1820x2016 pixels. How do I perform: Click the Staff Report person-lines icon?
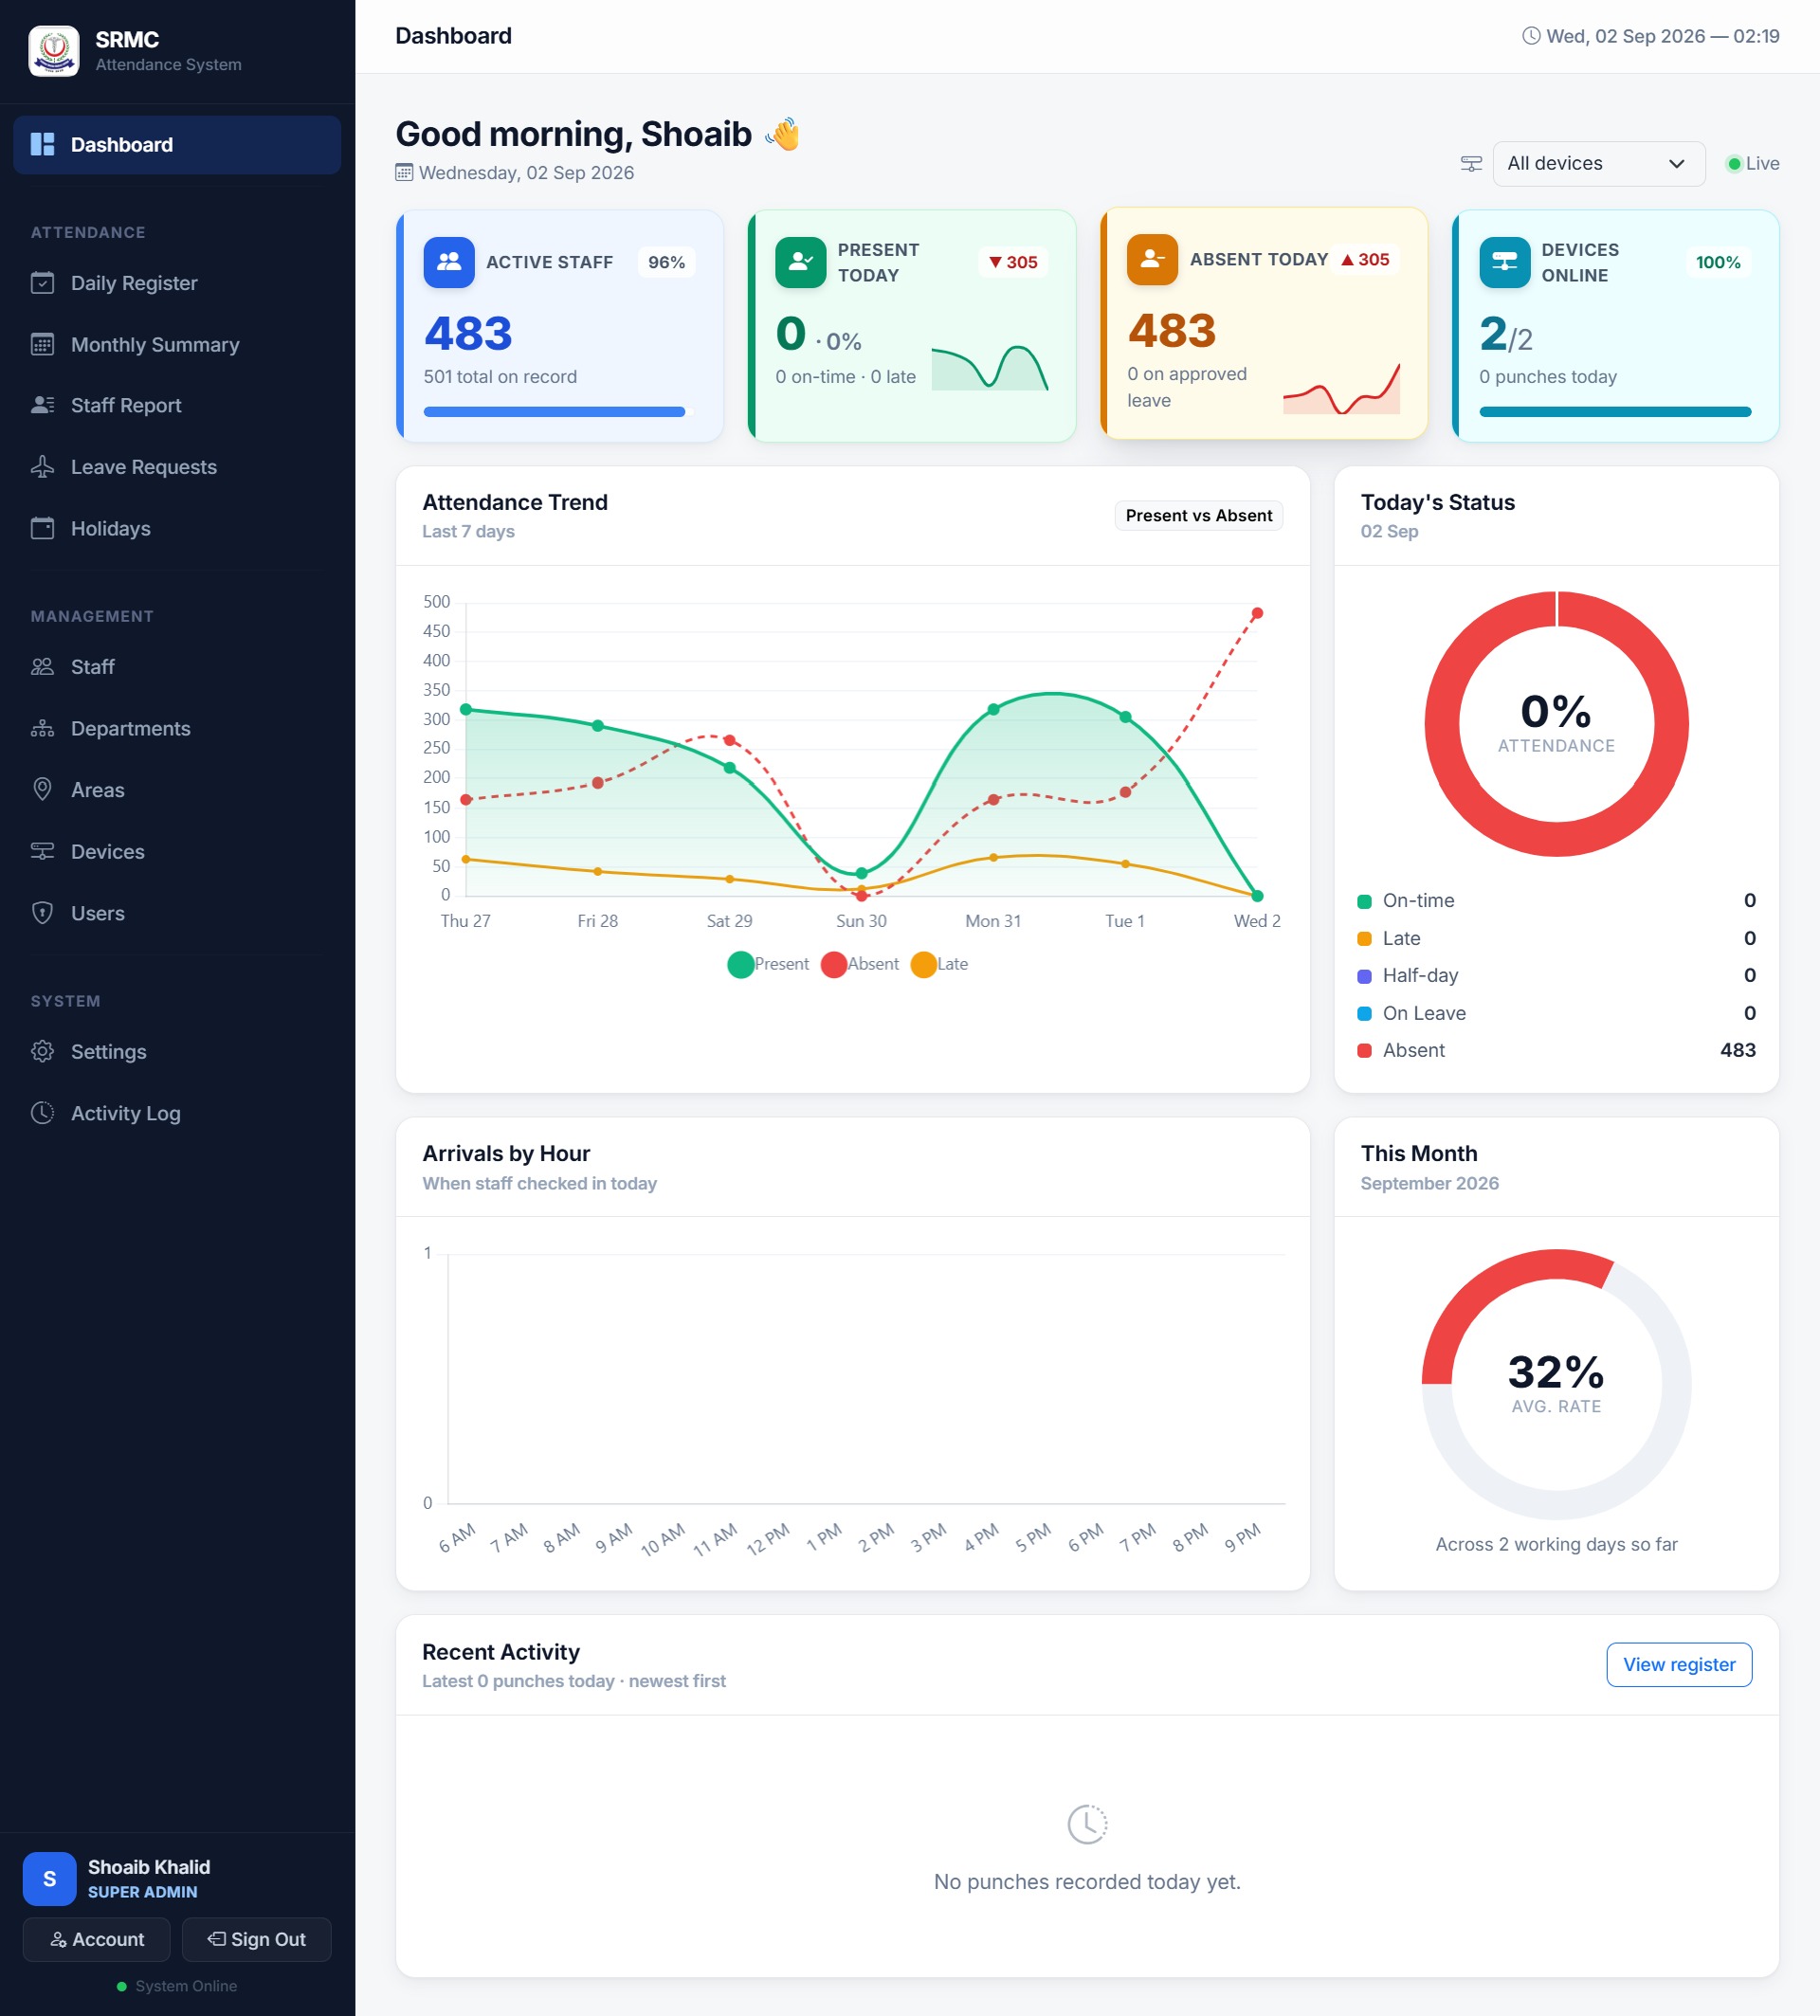pos(43,405)
